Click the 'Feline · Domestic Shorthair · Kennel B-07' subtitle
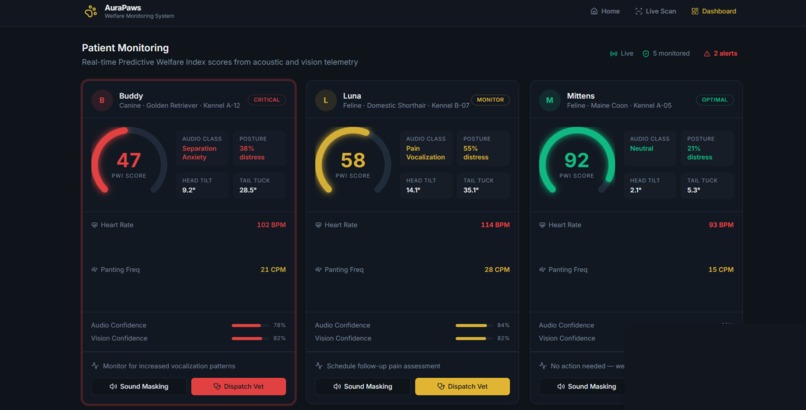Viewport: 806px width, 410px height. (406, 106)
